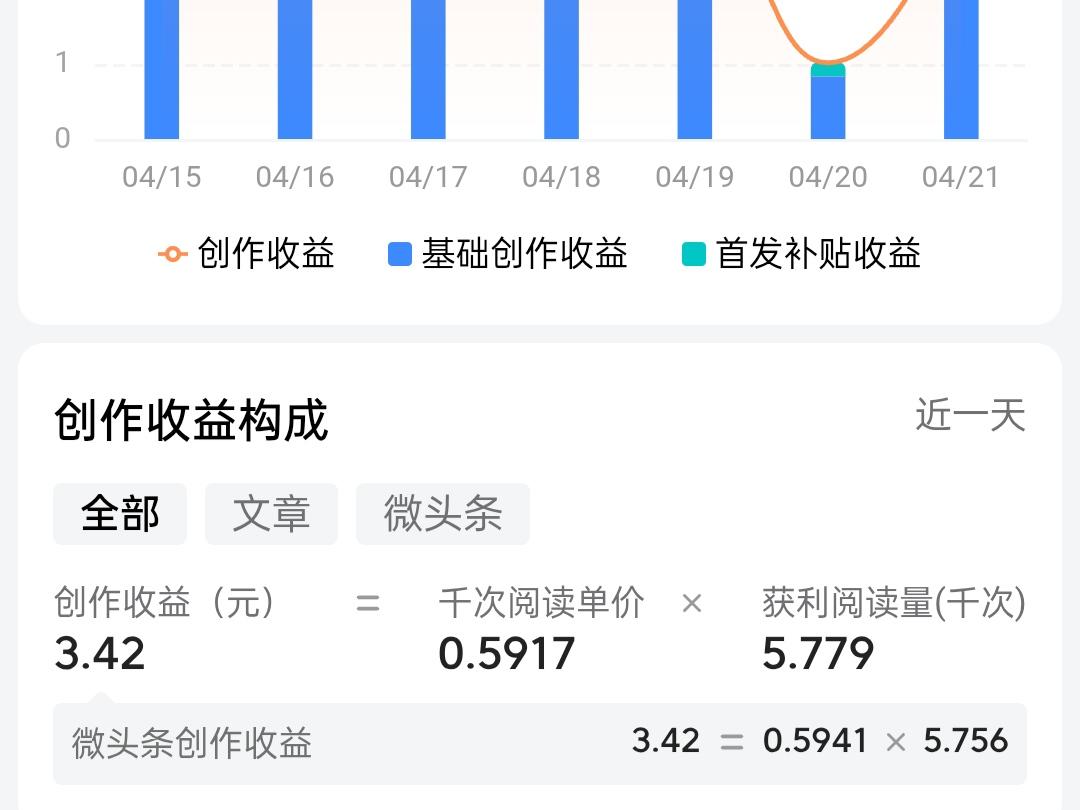Switch to the 文章 tab
The image size is (1080, 810).
click(x=271, y=514)
